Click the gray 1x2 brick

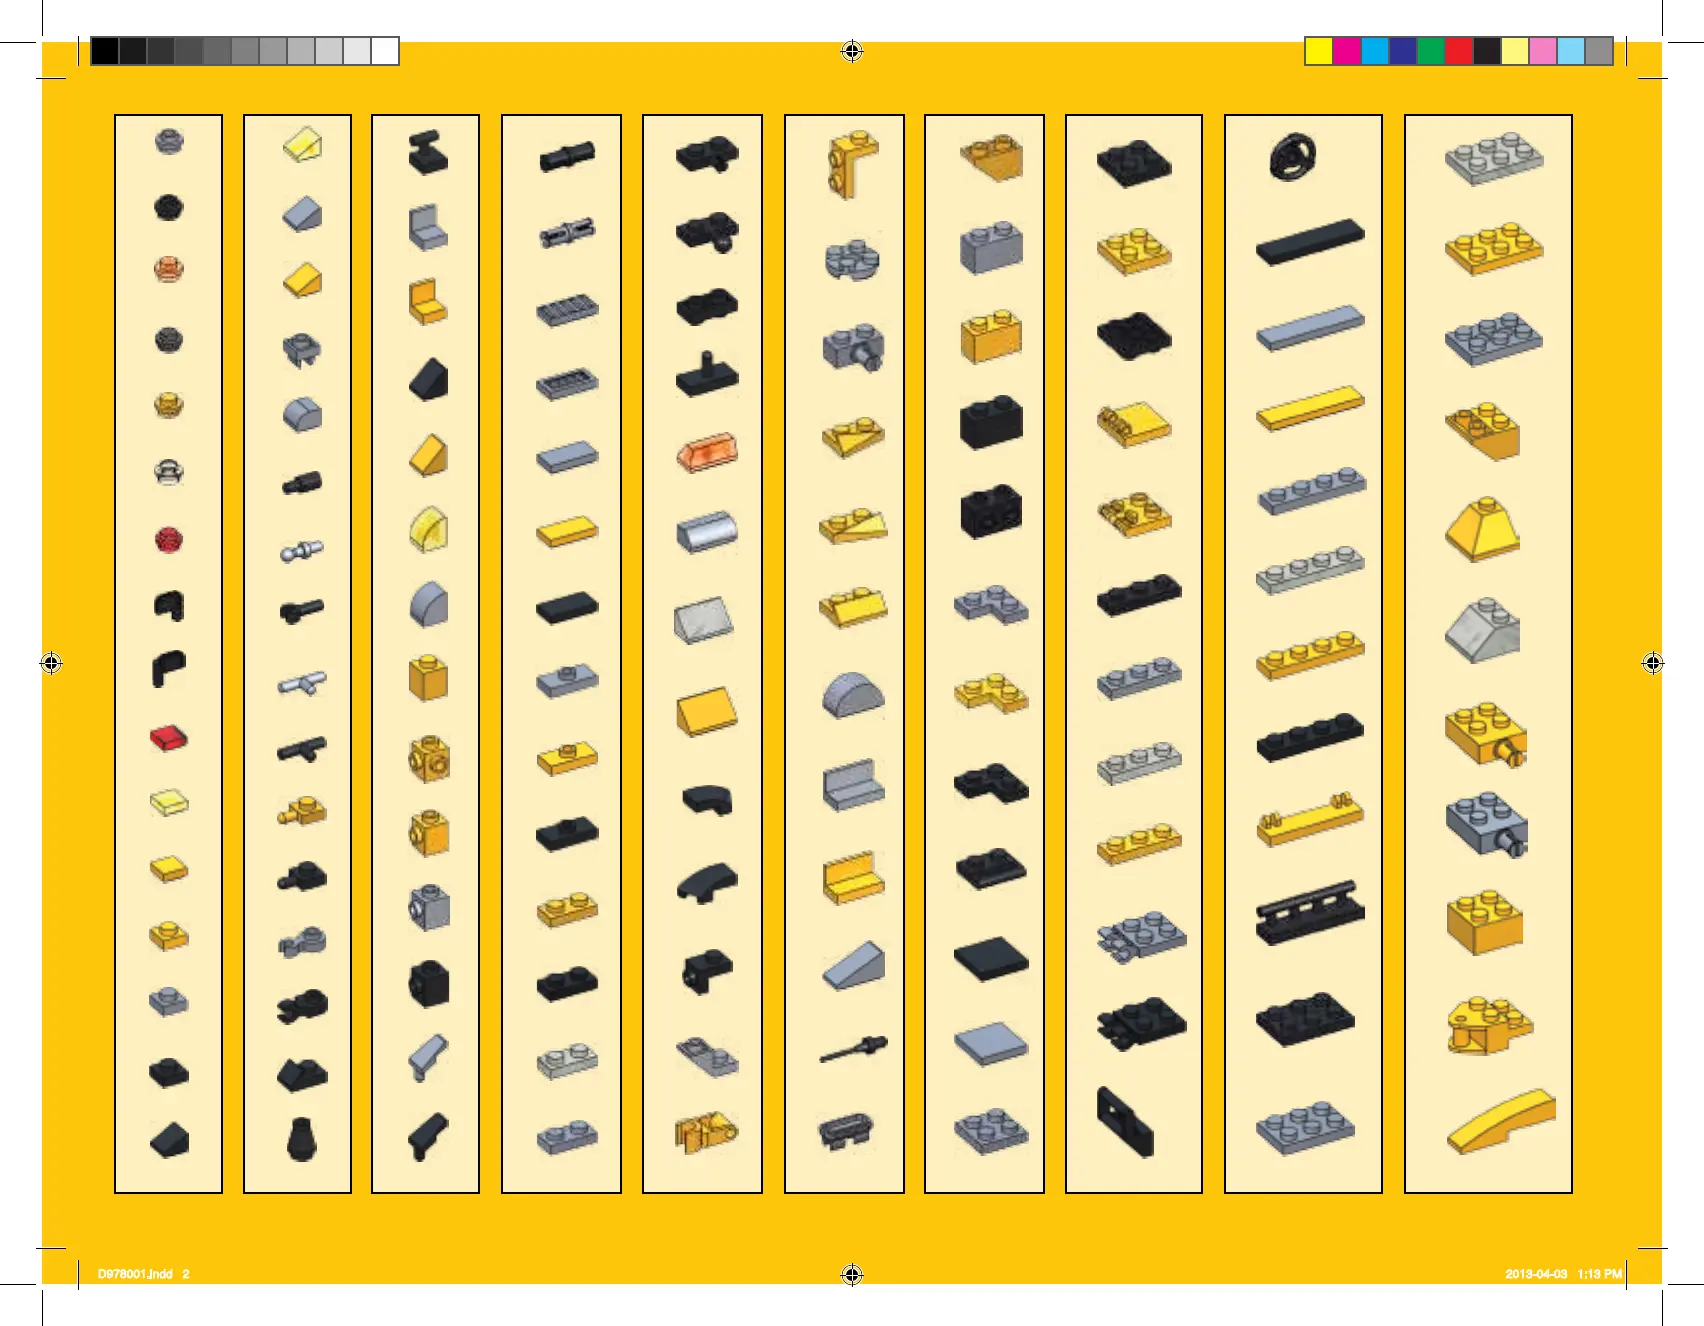tap(991, 247)
